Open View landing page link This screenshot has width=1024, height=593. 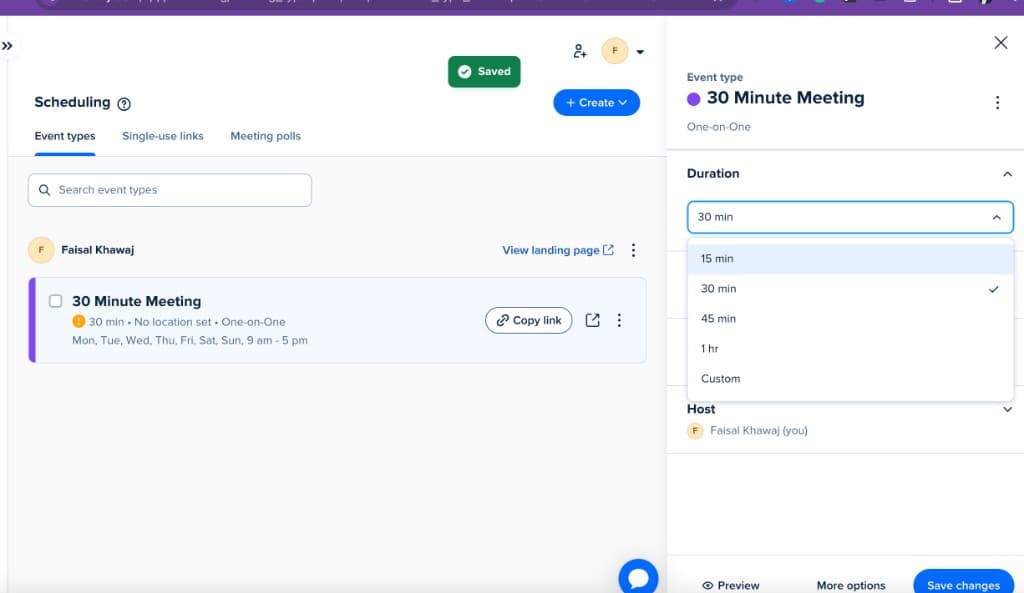(558, 250)
